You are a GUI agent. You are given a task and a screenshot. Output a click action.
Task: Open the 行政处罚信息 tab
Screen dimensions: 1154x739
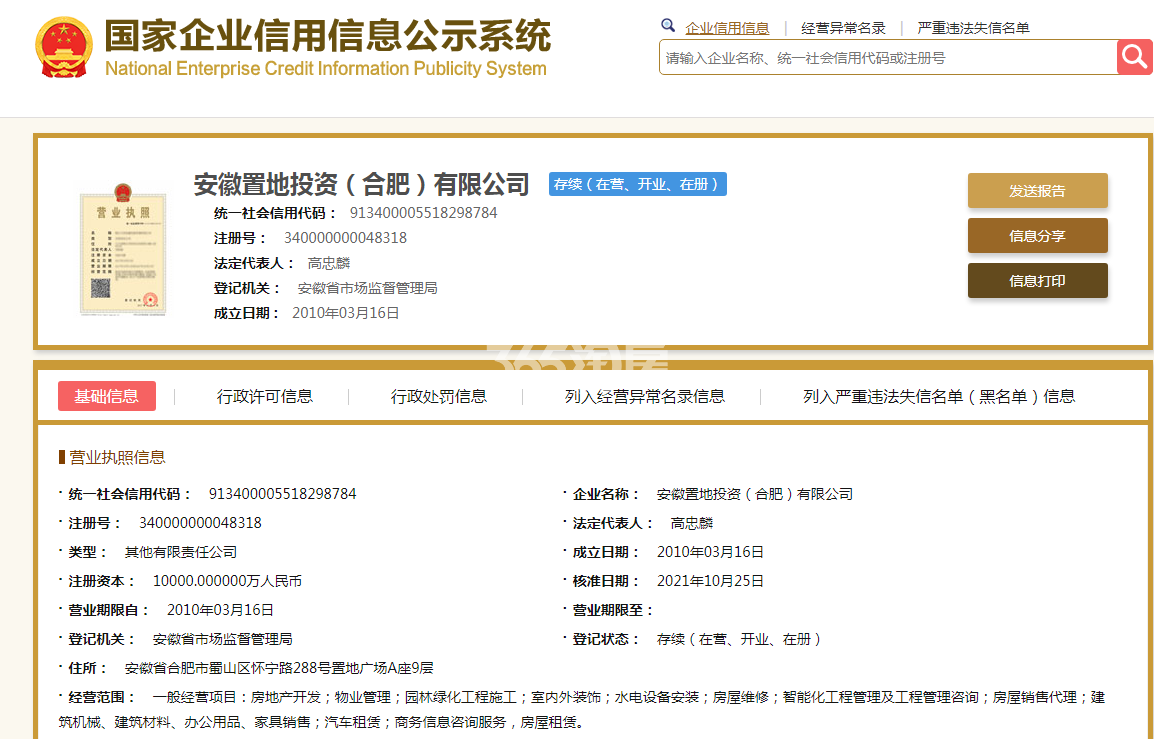click(439, 397)
